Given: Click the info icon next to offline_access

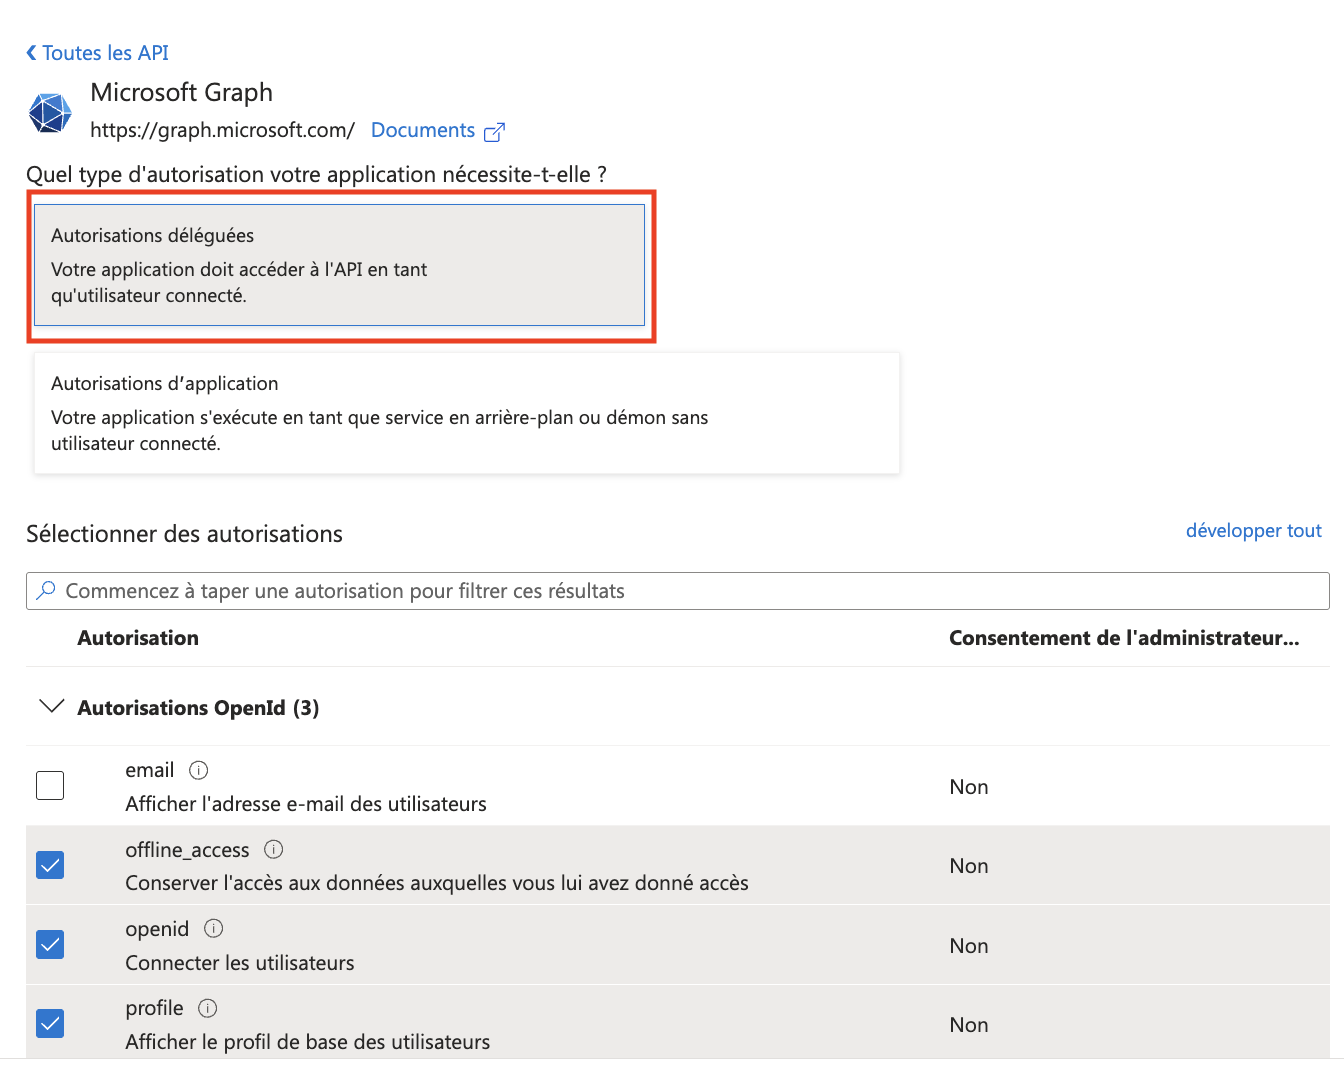Looking at the screenshot, I should (274, 850).
